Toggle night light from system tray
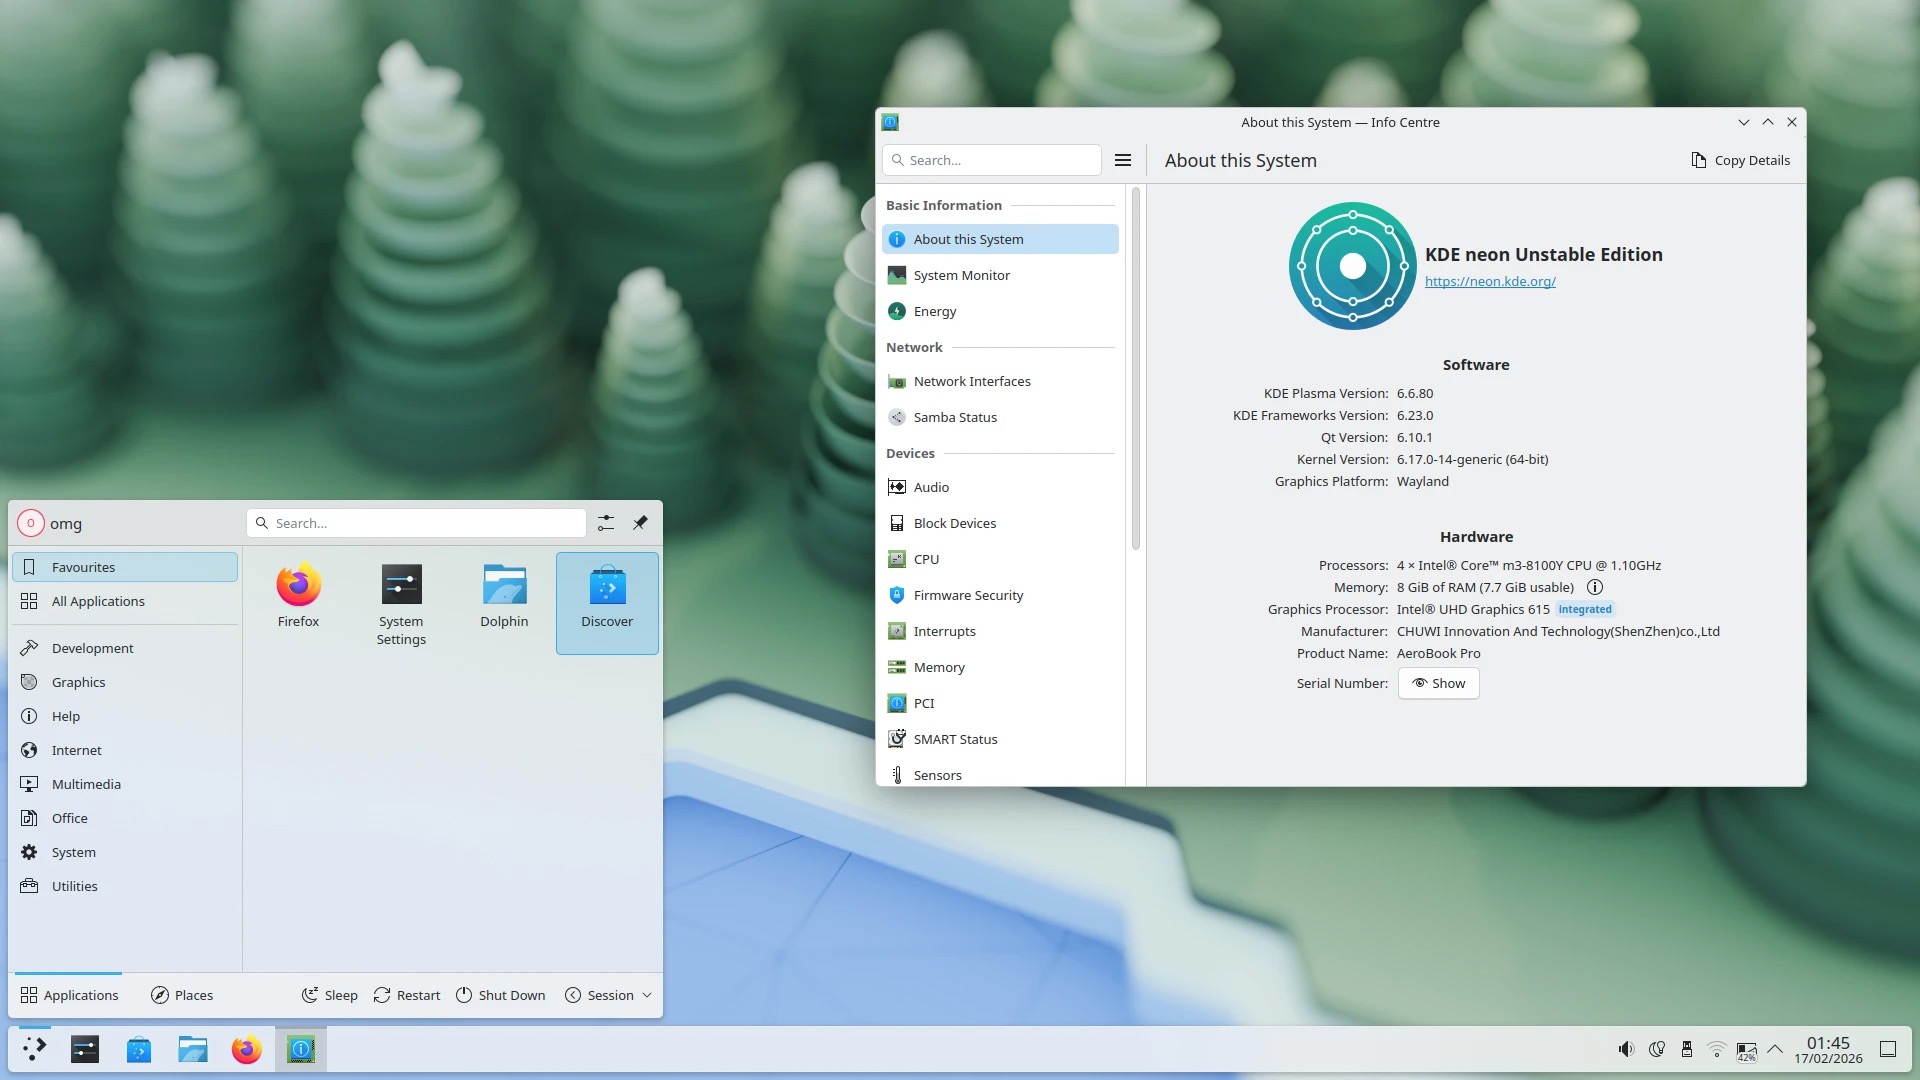 [x=1657, y=1049]
